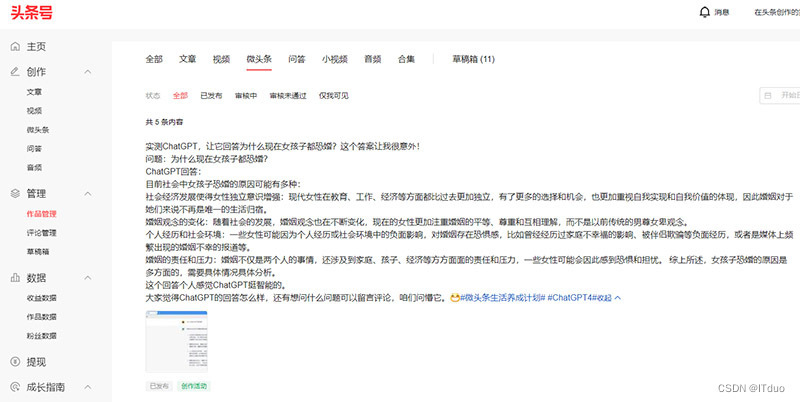Filter status by 全部
800x402 pixels.
coord(180,95)
